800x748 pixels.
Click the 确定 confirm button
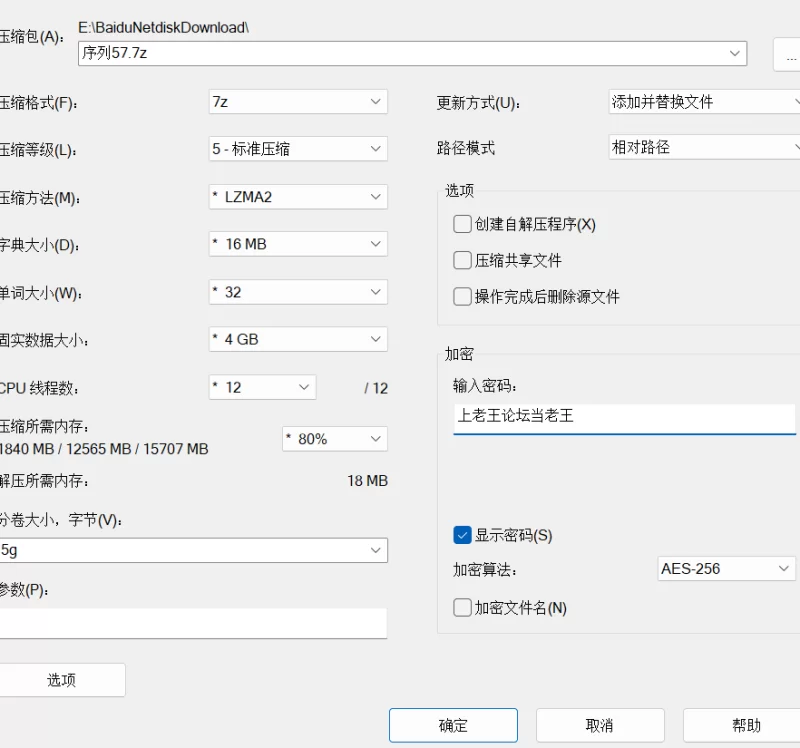click(453, 725)
